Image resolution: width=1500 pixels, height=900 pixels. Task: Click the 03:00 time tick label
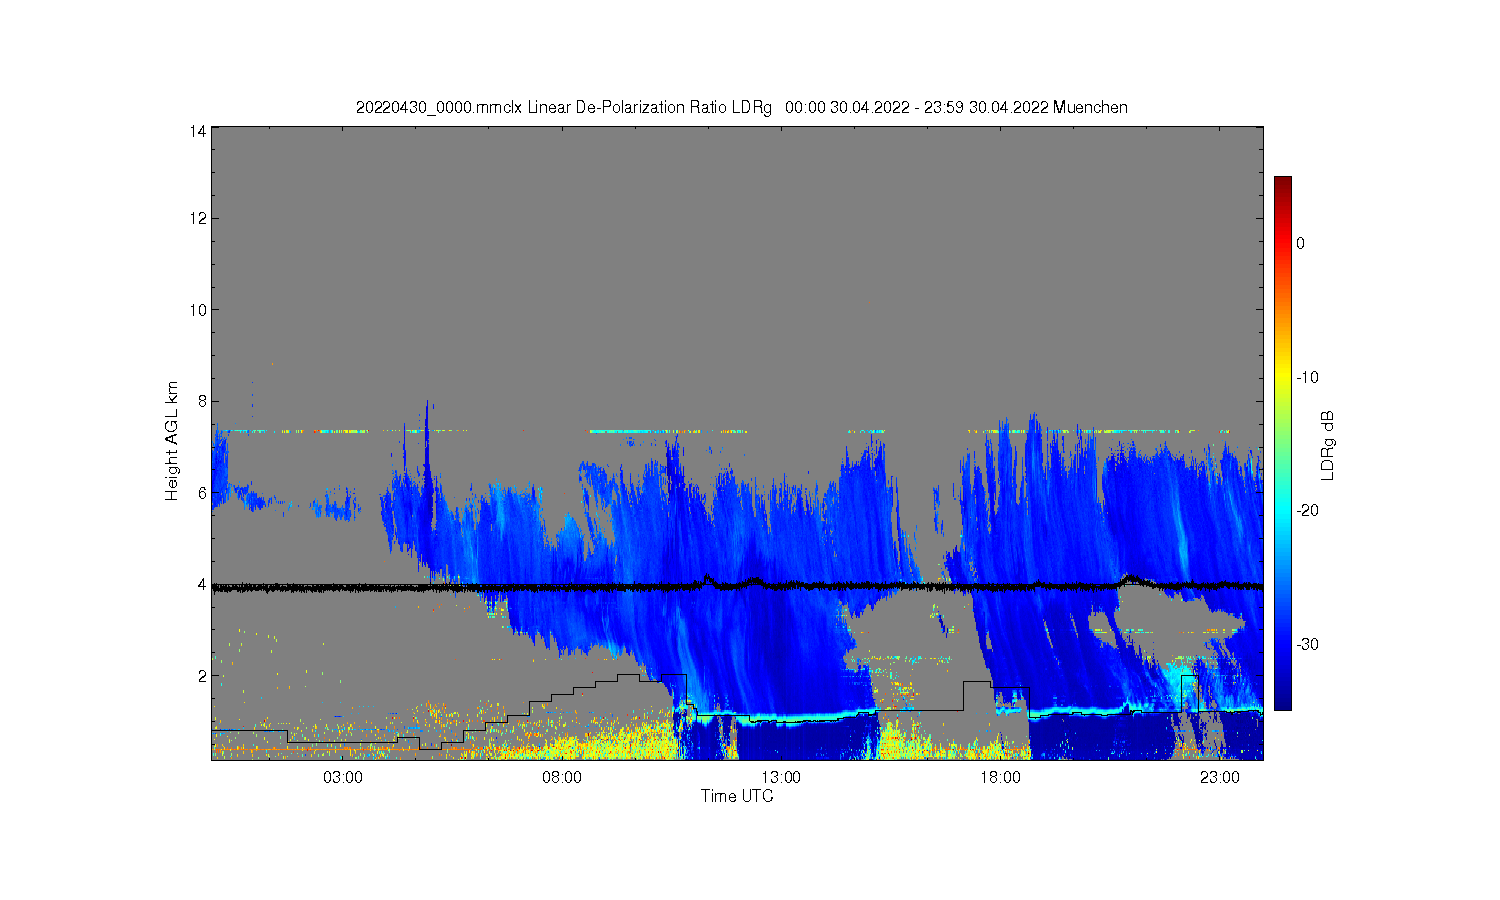pyautogui.click(x=343, y=777)
